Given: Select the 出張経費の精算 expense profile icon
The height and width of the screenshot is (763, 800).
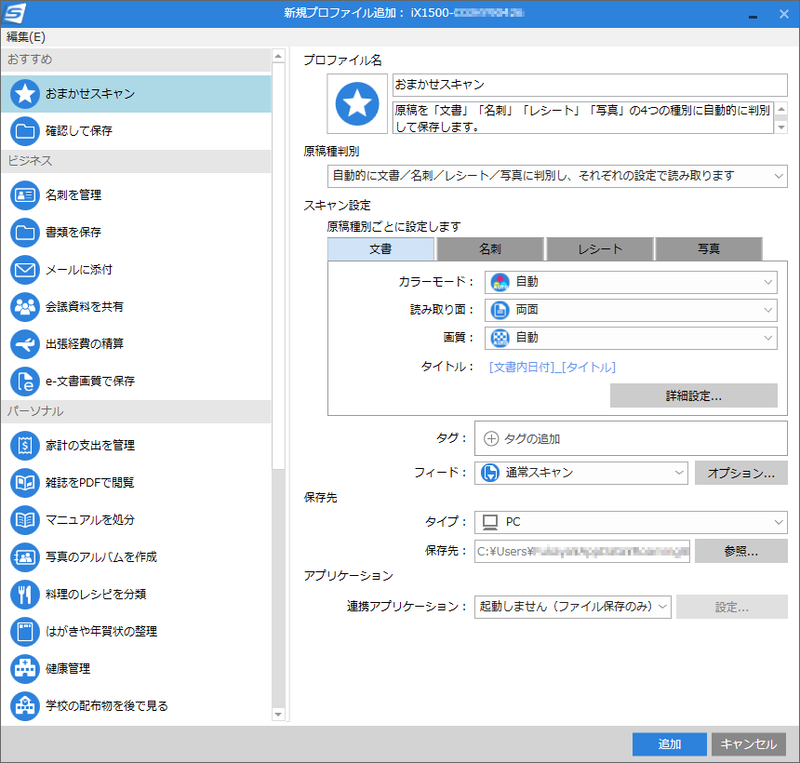Looking at the screenshot, I should coord(25,343).
